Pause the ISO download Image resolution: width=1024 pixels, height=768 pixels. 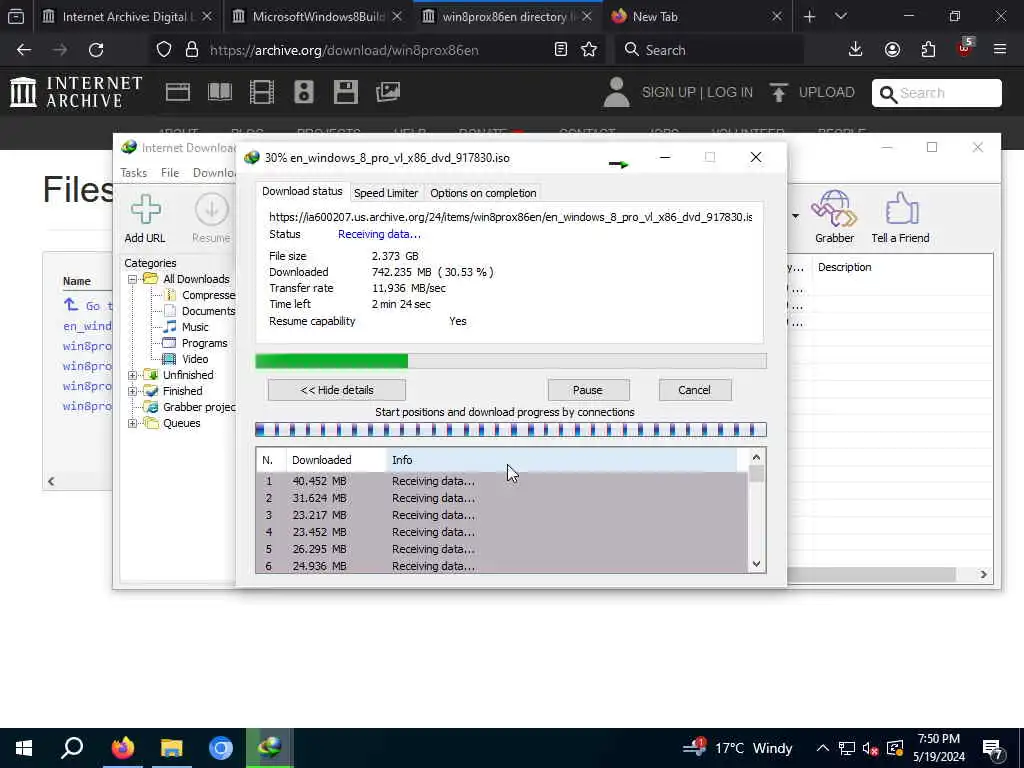click(588, 391)
